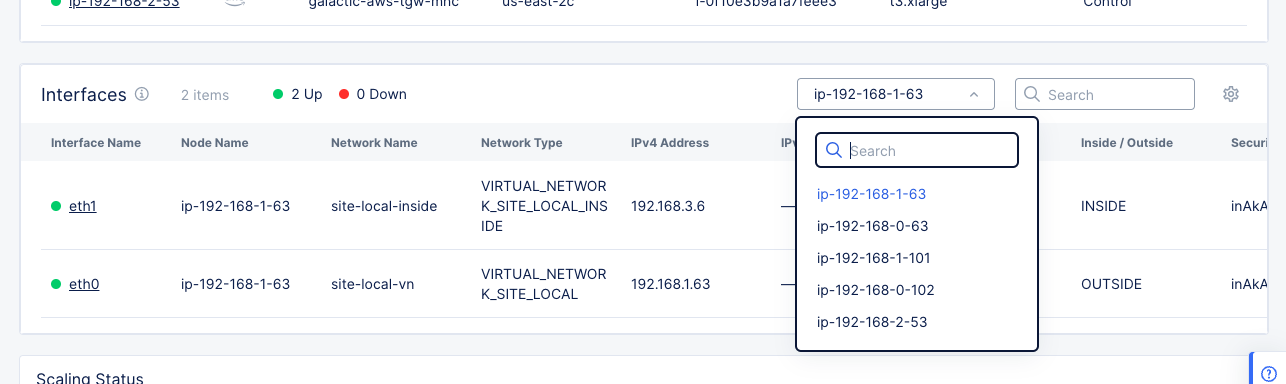Viewport: 1286px width, 384px height.
Task: Click the 2 items count label
Action: point(205,95)
